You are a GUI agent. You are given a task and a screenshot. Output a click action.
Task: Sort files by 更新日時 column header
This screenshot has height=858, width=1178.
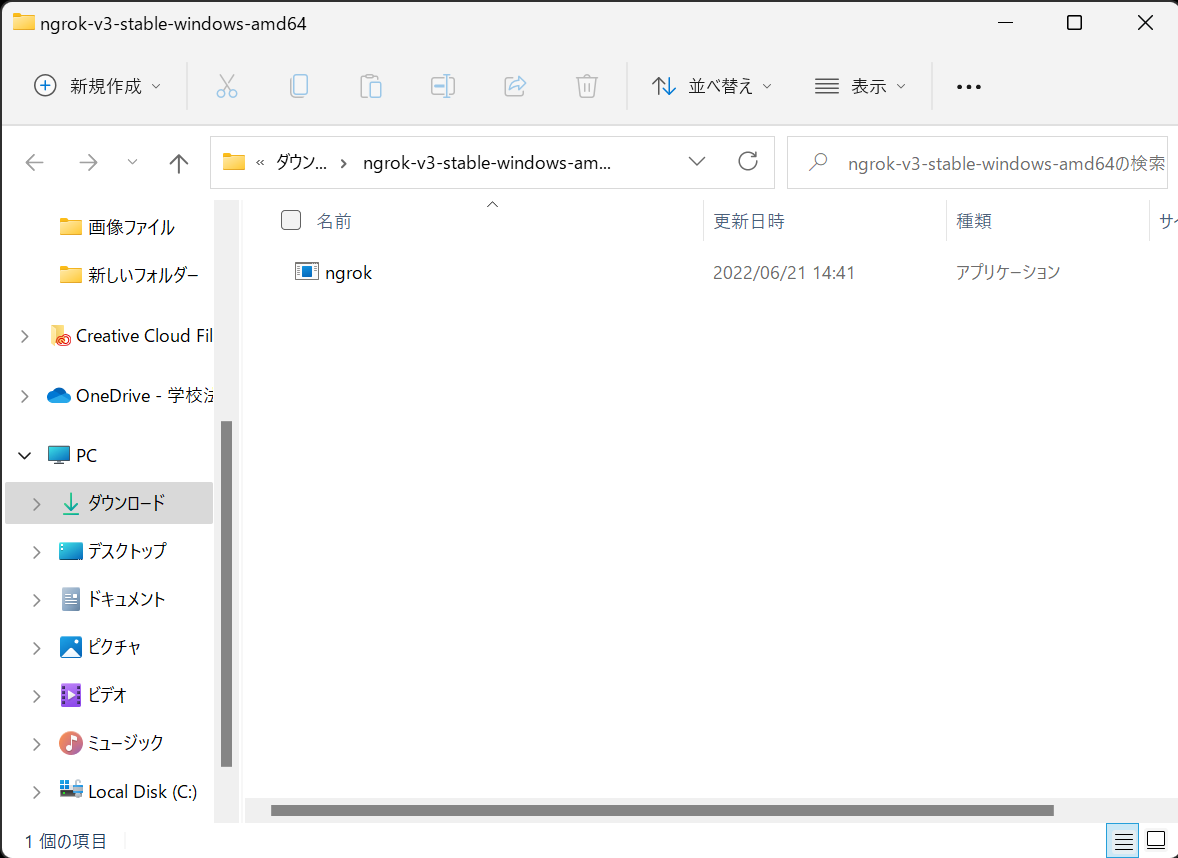click(x=748, y=221)
